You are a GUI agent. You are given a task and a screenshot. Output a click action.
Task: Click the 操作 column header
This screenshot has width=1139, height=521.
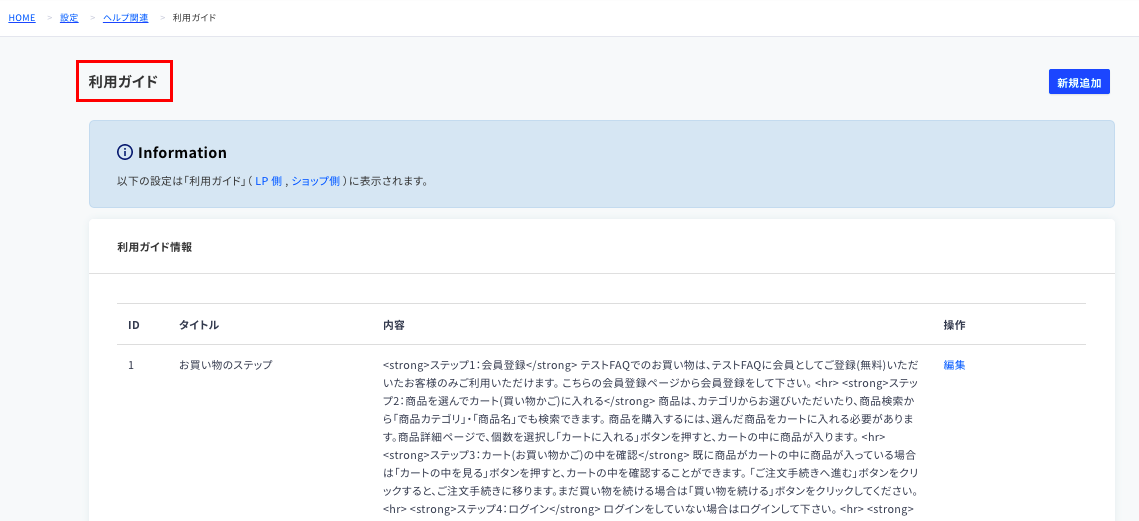954,326
